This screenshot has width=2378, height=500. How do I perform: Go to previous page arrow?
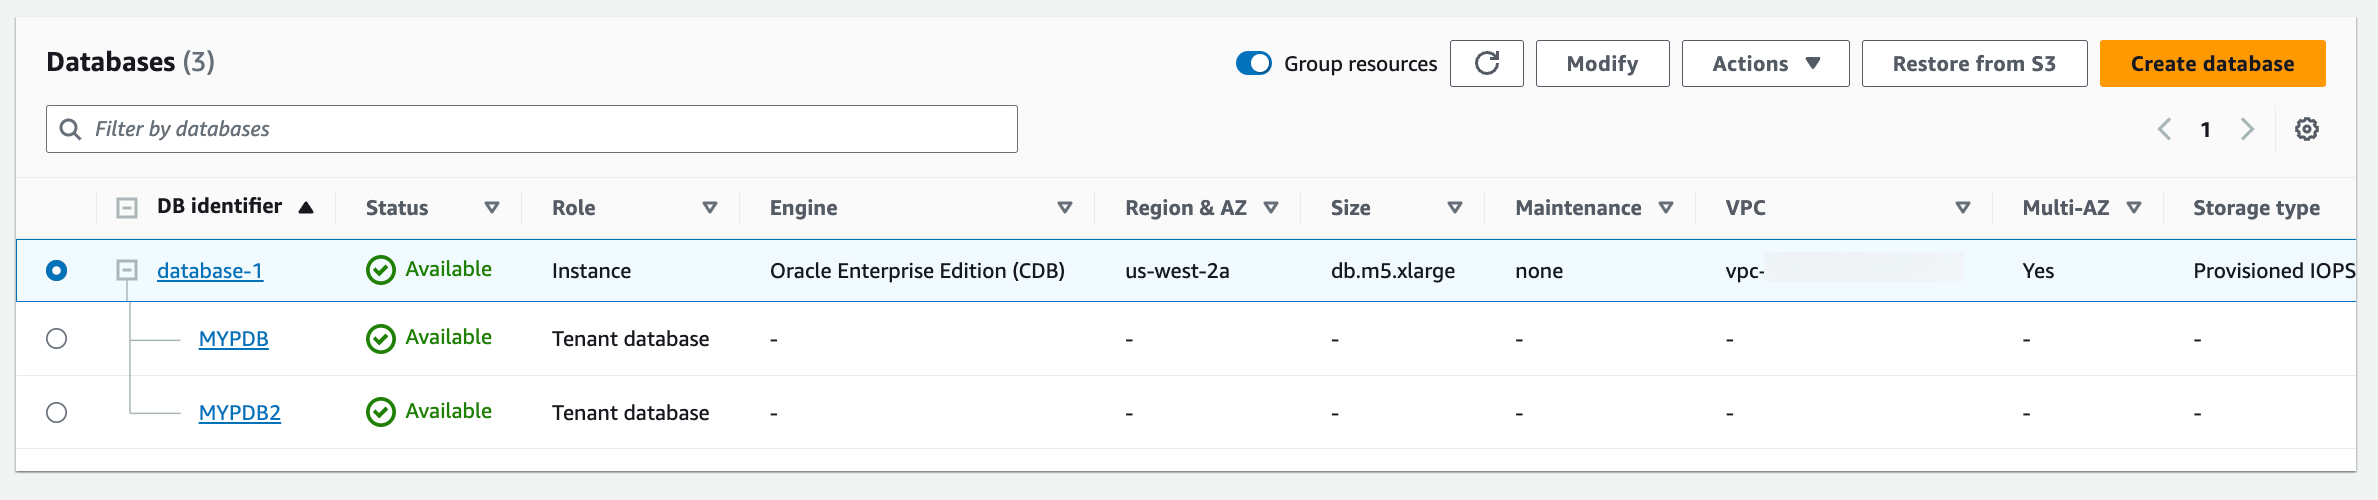pos(2165,129)
